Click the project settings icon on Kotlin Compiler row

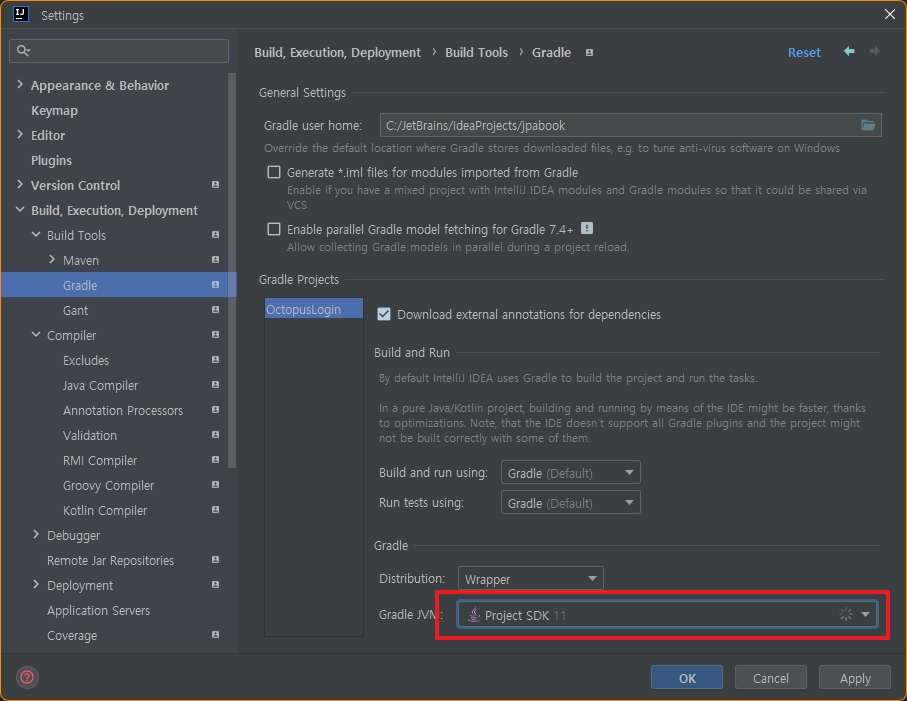click(x=215, y=510)
